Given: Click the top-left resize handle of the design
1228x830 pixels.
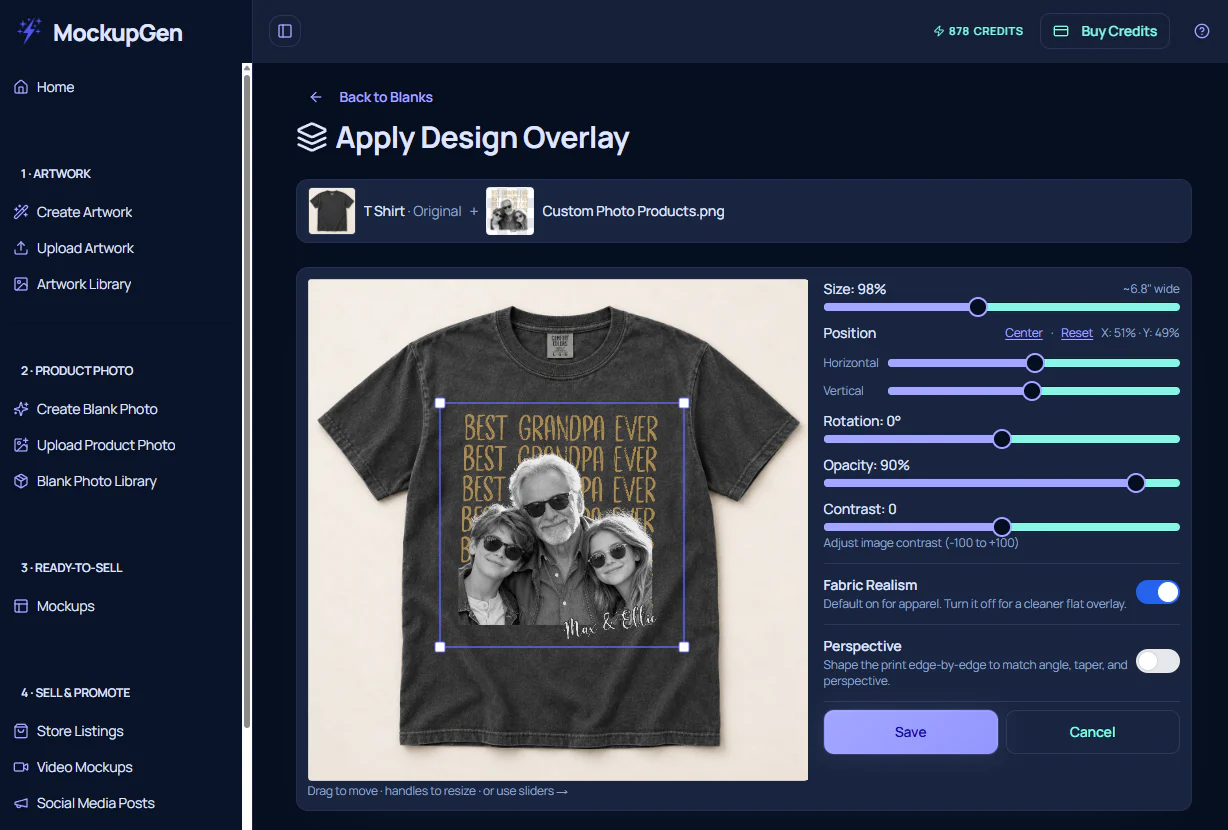Looking at the screenshot, I should (440, 403).
